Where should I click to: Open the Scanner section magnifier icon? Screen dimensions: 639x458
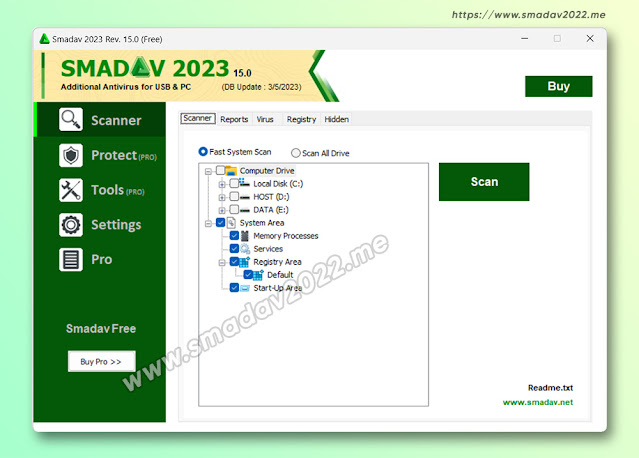(x=71, y=120)
